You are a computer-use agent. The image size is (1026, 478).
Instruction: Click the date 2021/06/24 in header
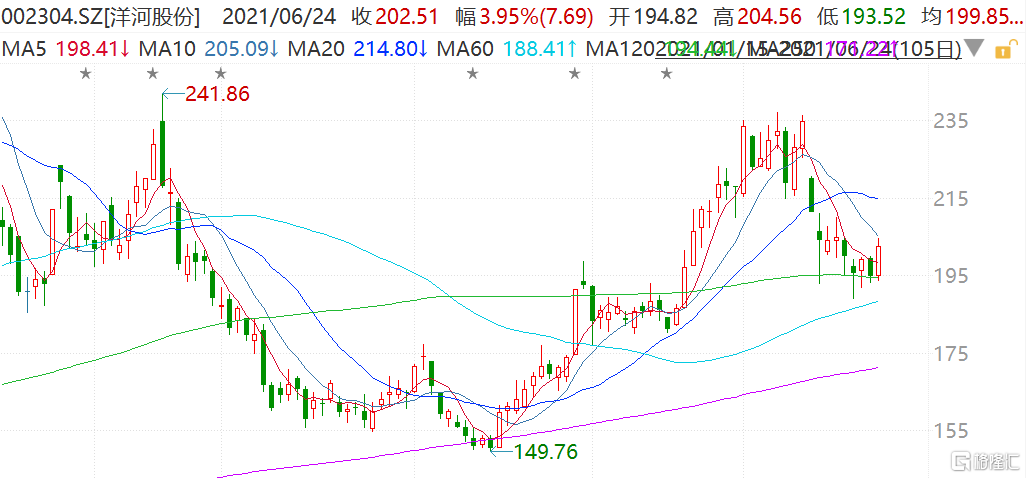pos(279,16)
